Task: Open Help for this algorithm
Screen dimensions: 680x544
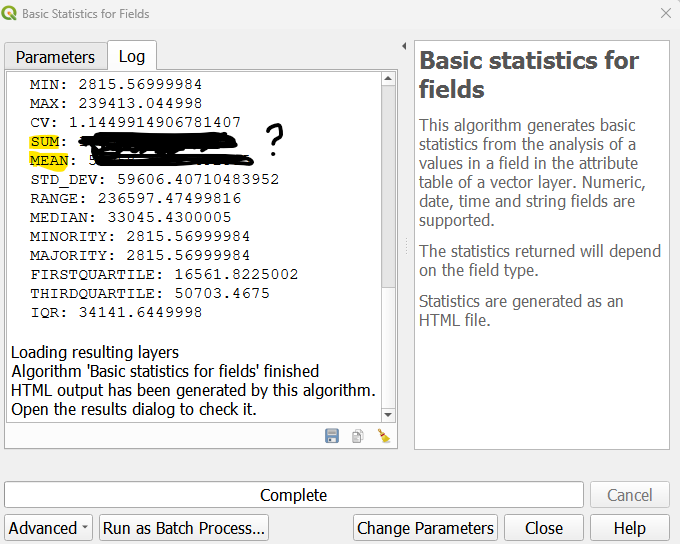Action: 629,528
